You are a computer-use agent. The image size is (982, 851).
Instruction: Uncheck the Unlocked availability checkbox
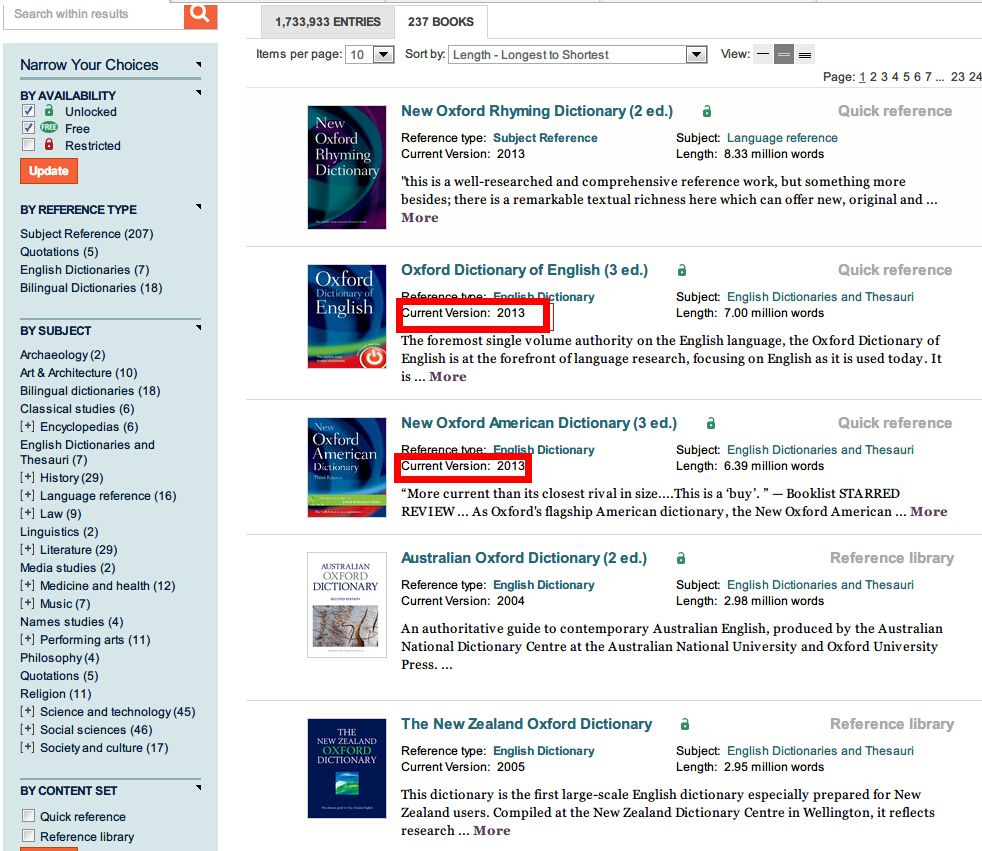coord(28,111)
